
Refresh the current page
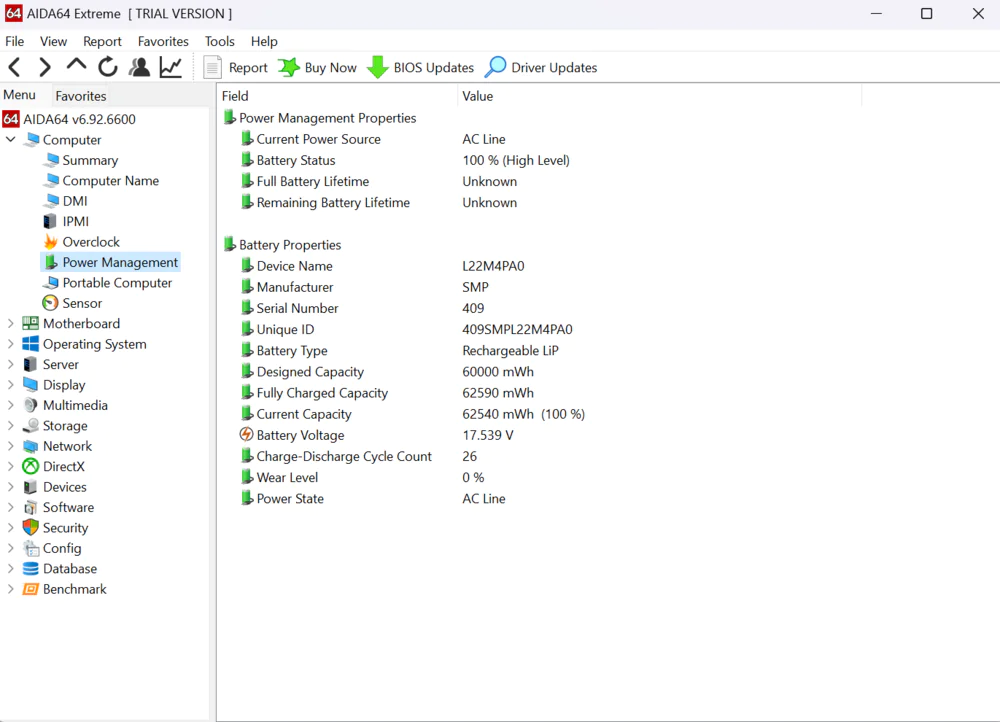(108, 67)
